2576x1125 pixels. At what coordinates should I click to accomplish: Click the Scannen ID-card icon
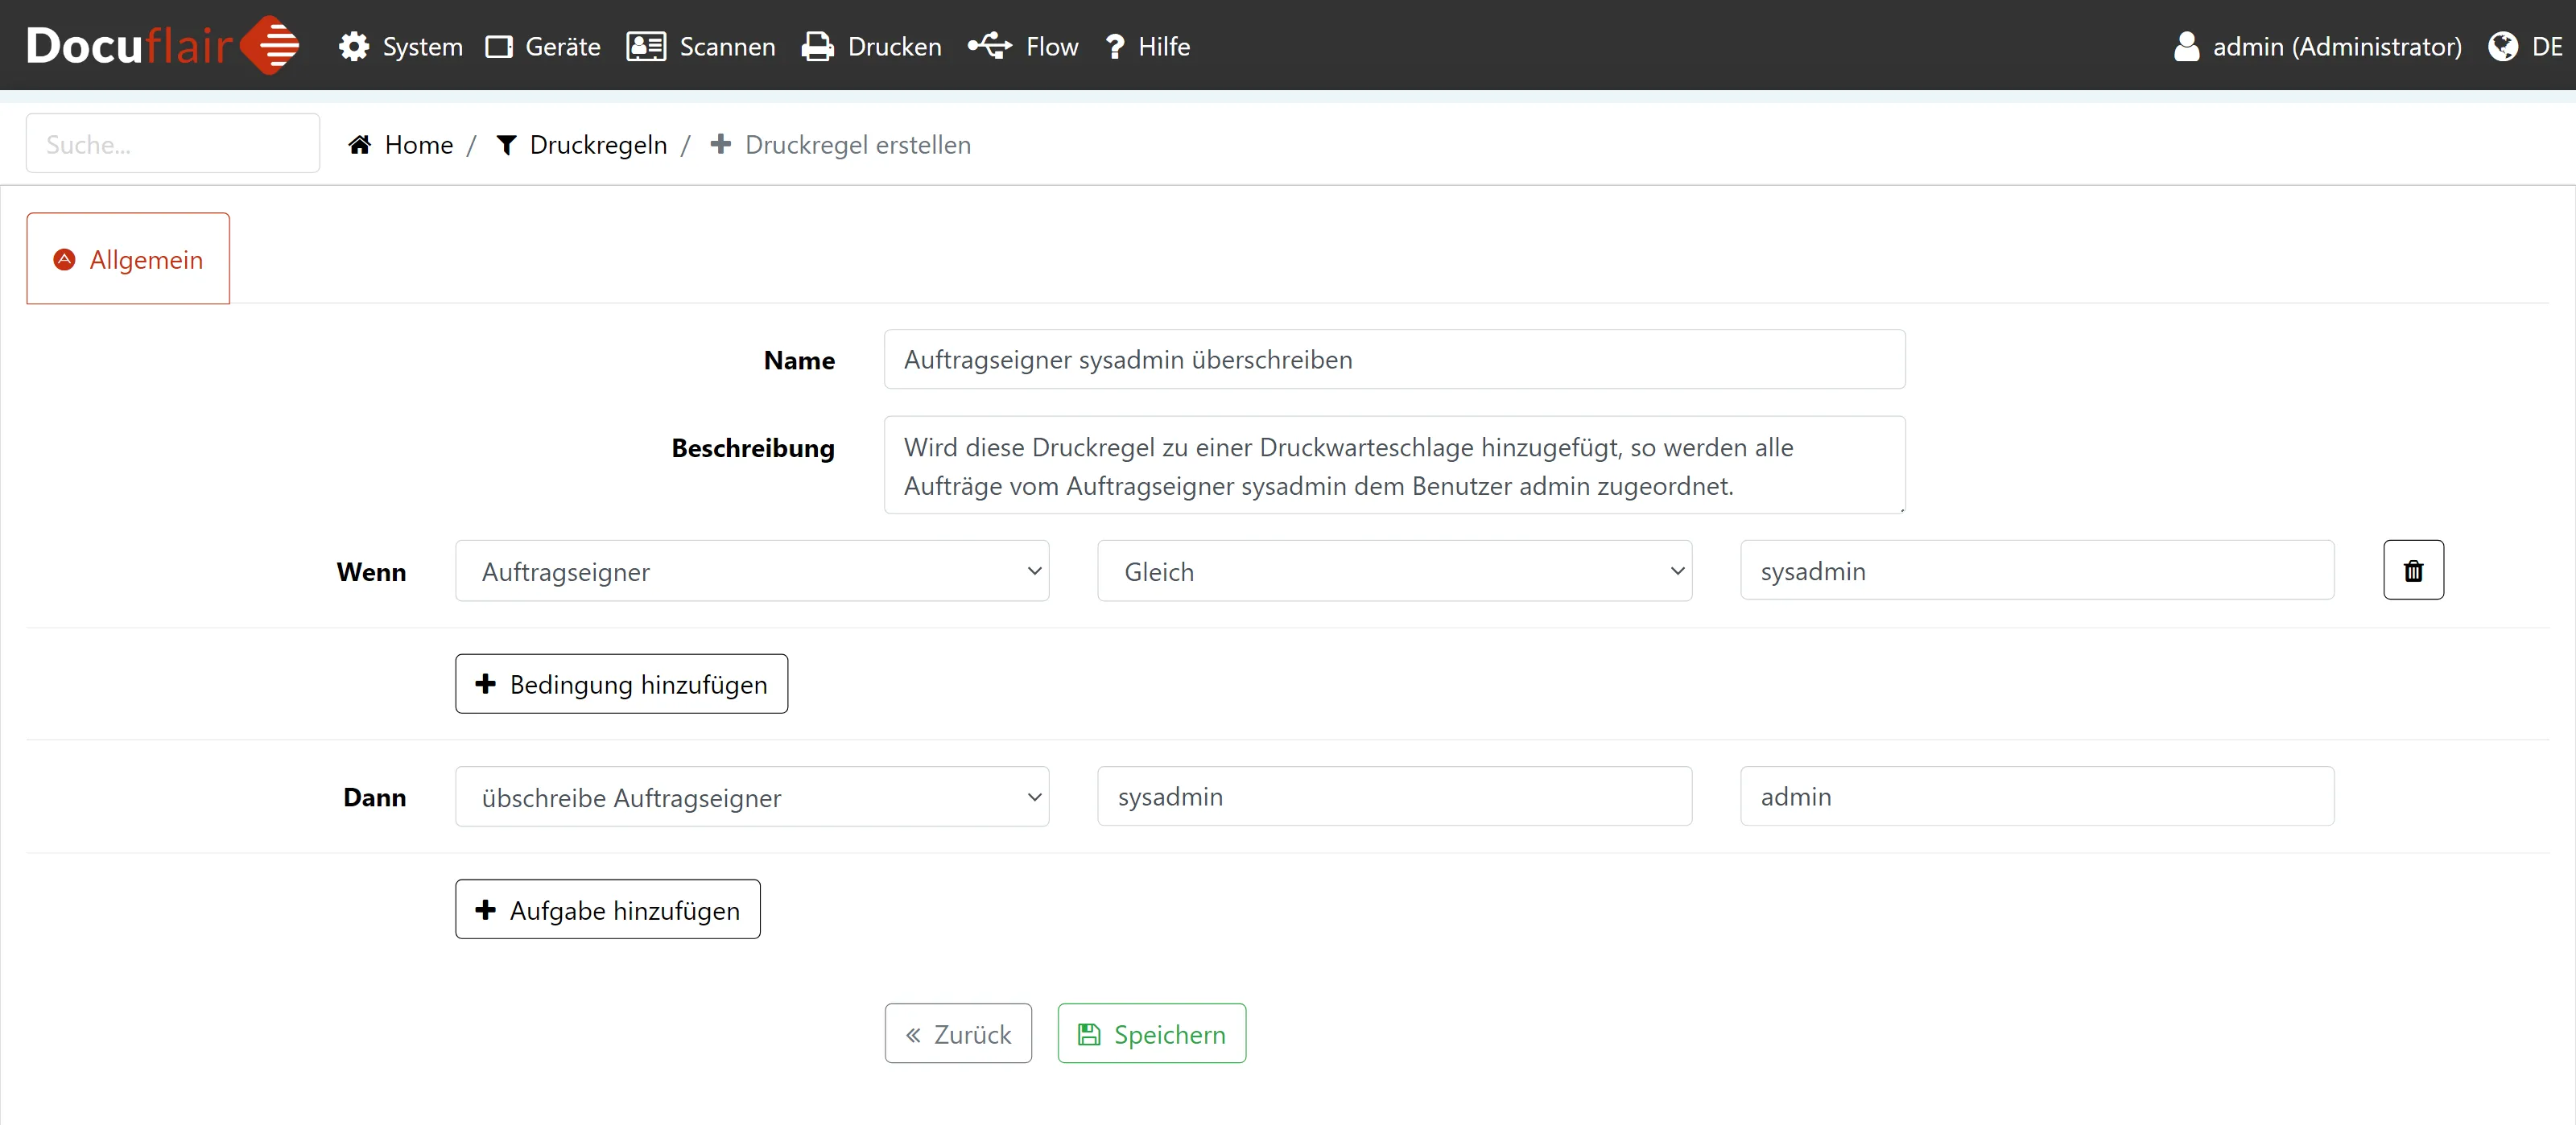[x=645, y=46]
